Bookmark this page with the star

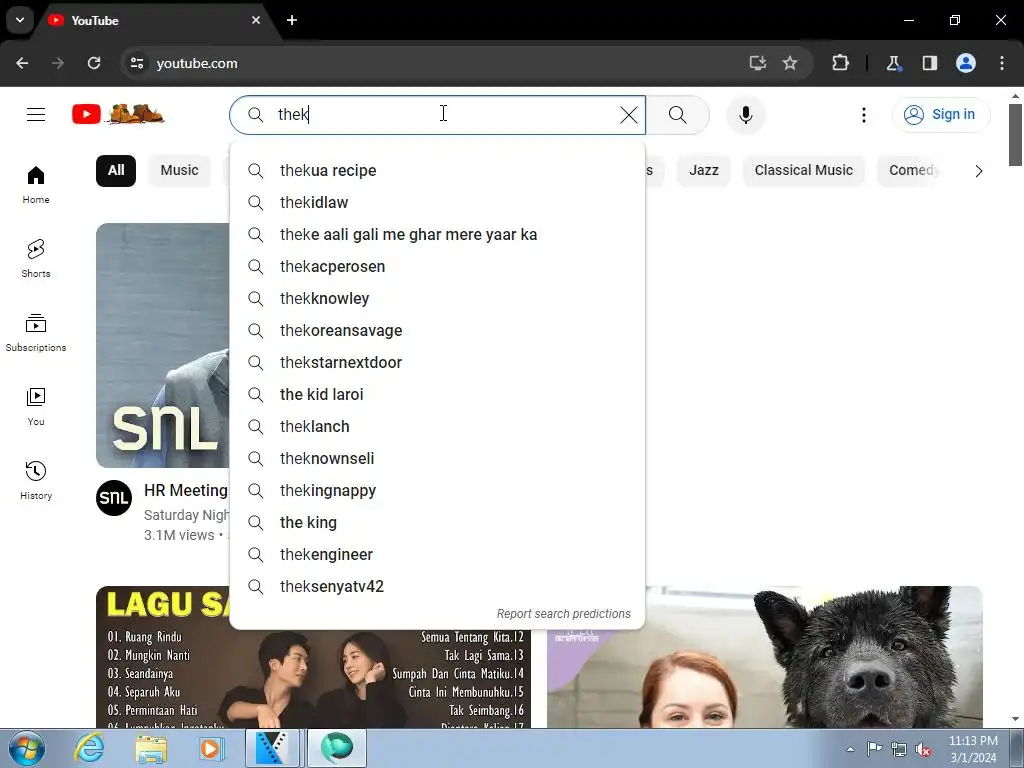(x=790, y=63)
